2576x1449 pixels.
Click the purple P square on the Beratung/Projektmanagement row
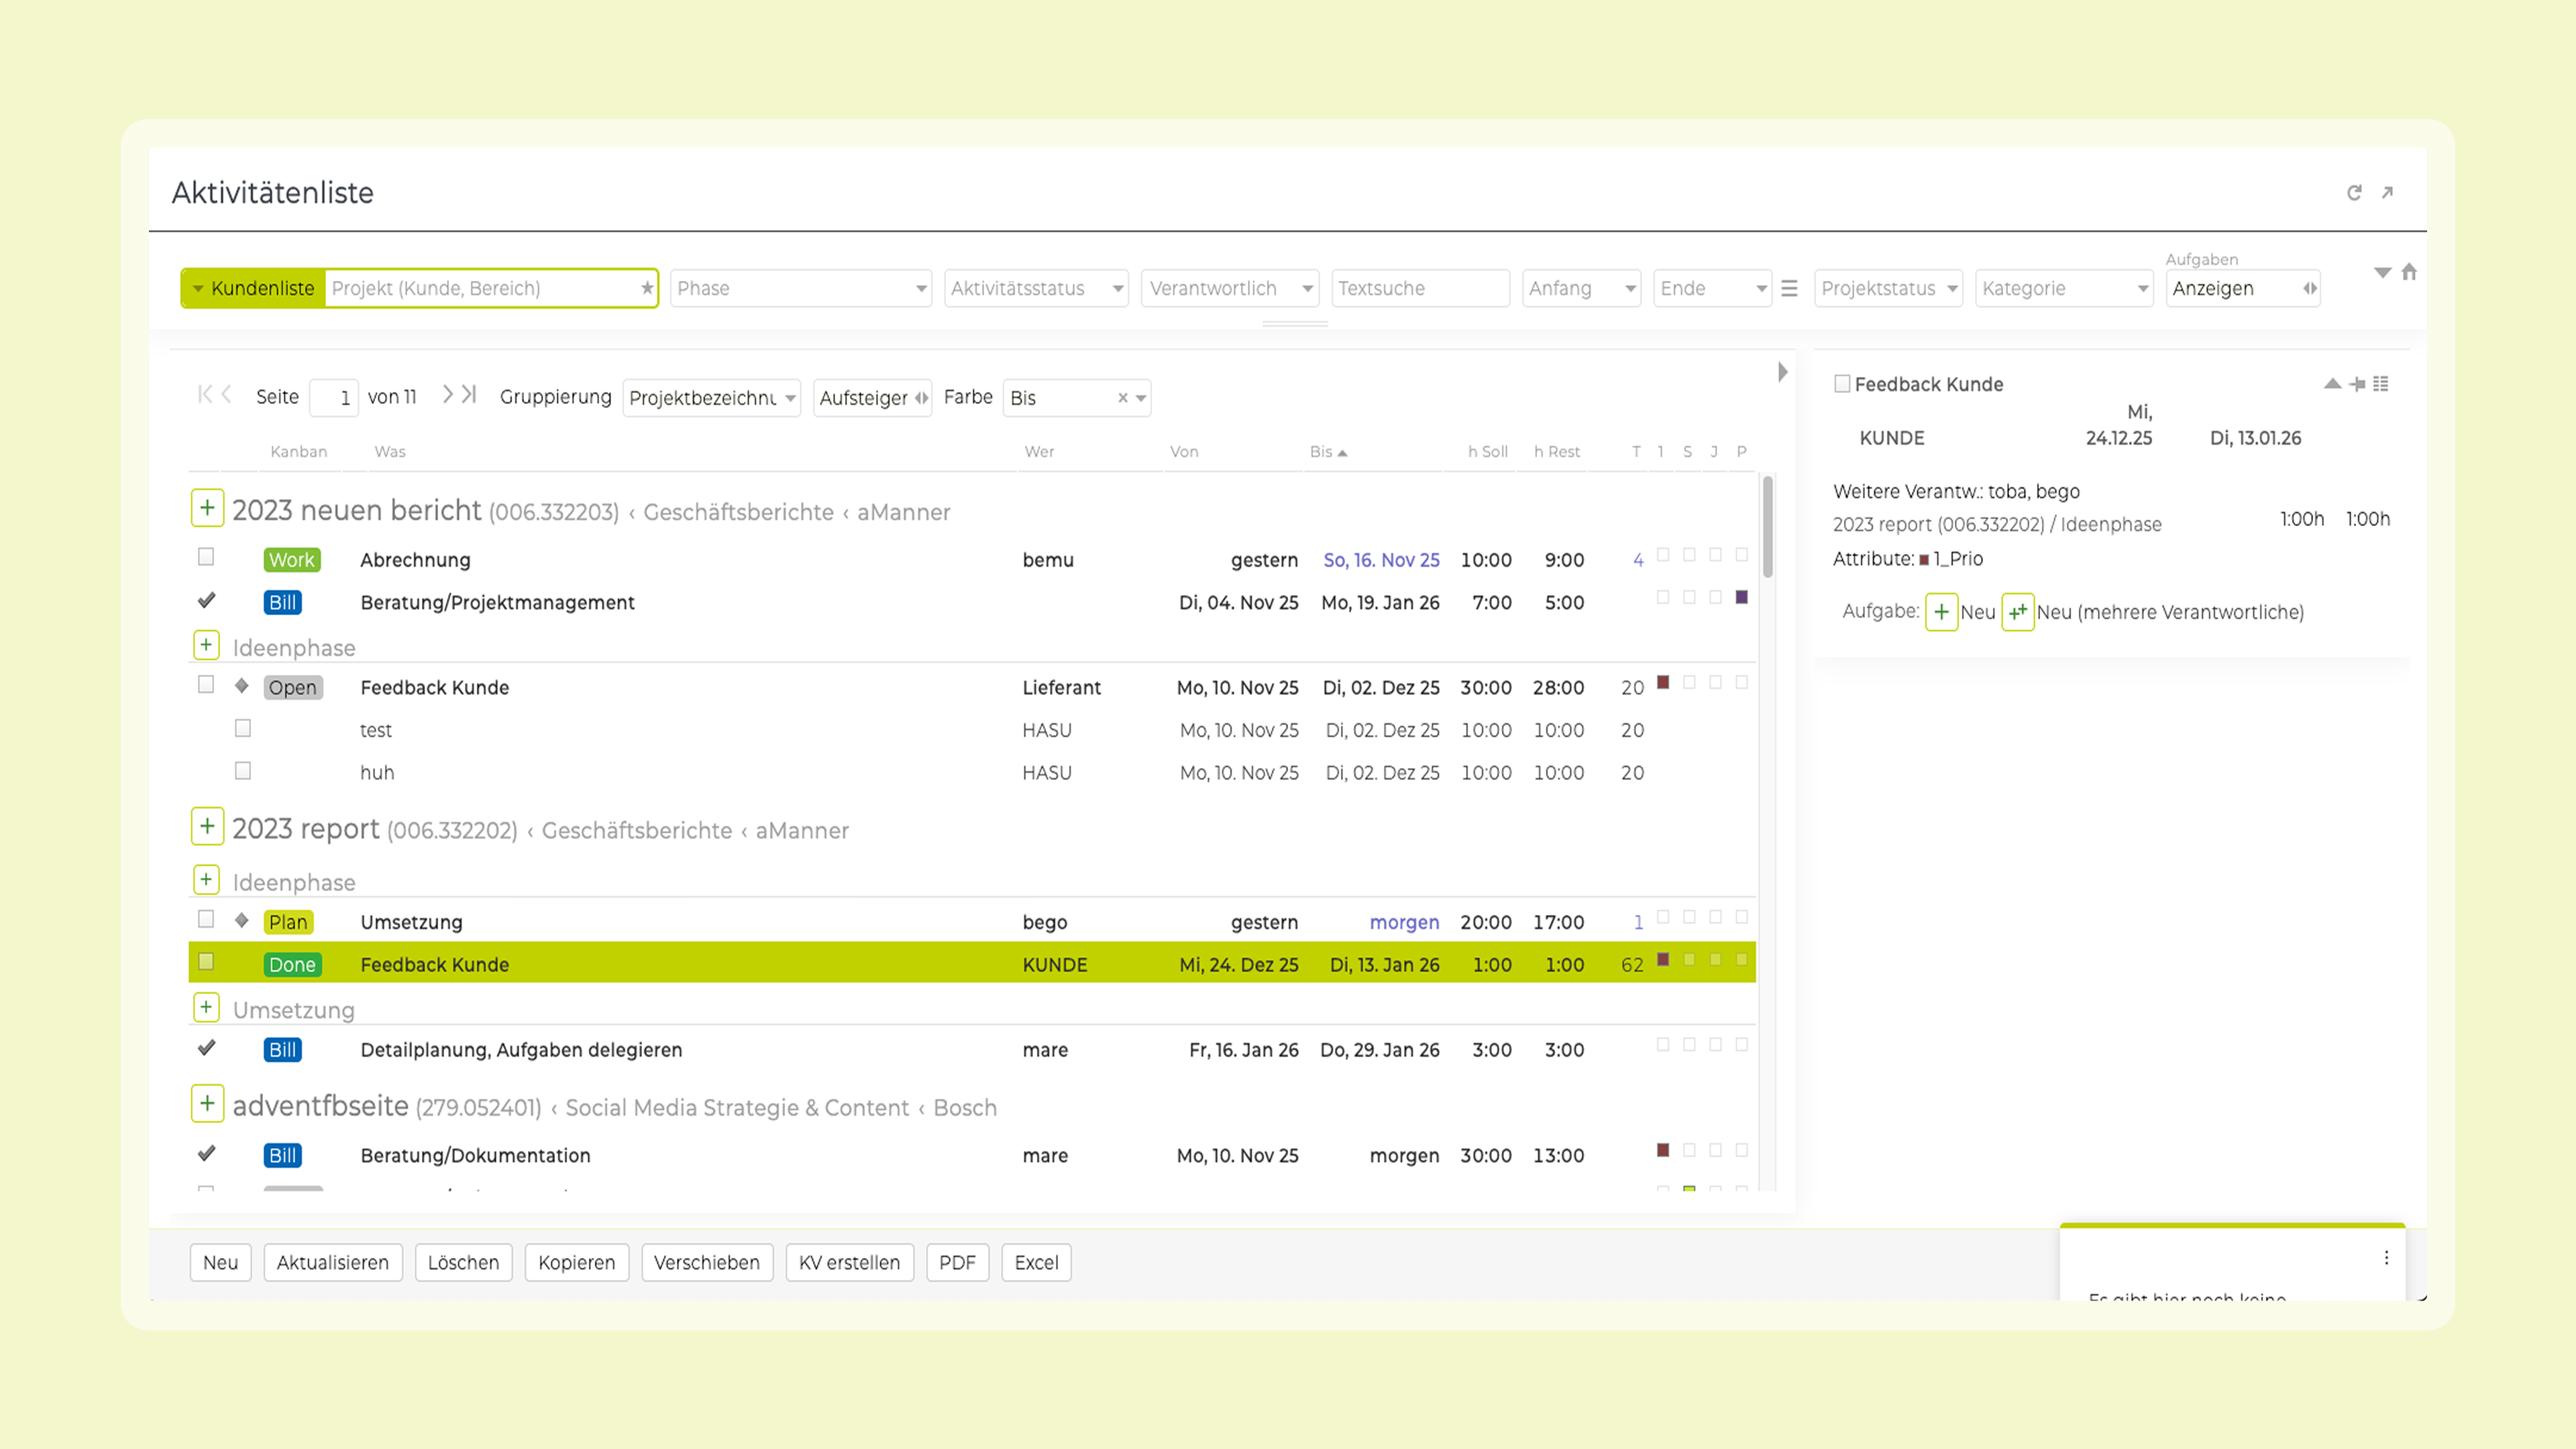pos(1741,597)
